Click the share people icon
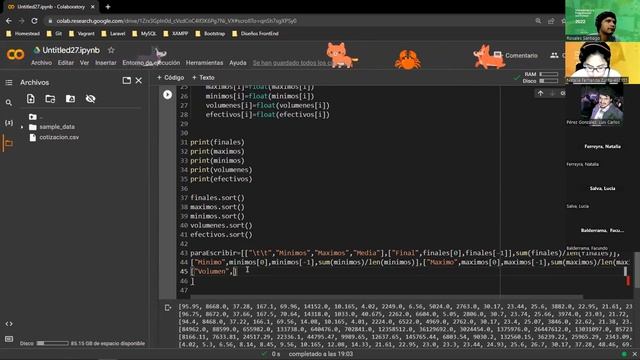This screenshot has height=360, width=640. tap(554, 56)
